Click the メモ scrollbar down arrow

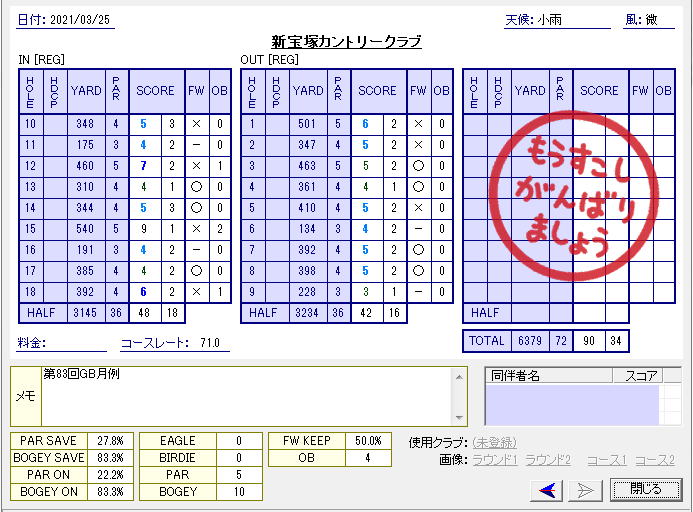459,417
